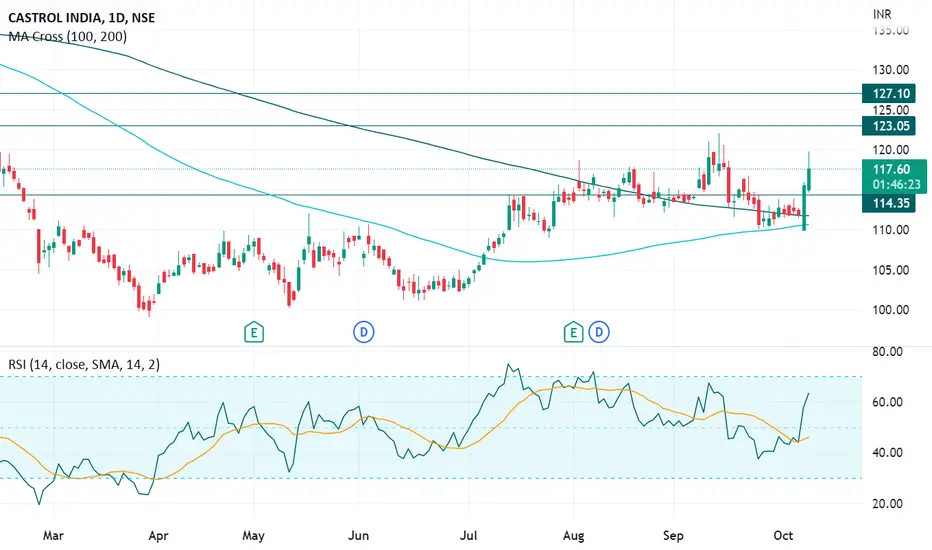Click the Aug label on time axis
This screenshot has height=550, width=932.
click(x=574, y=536)
